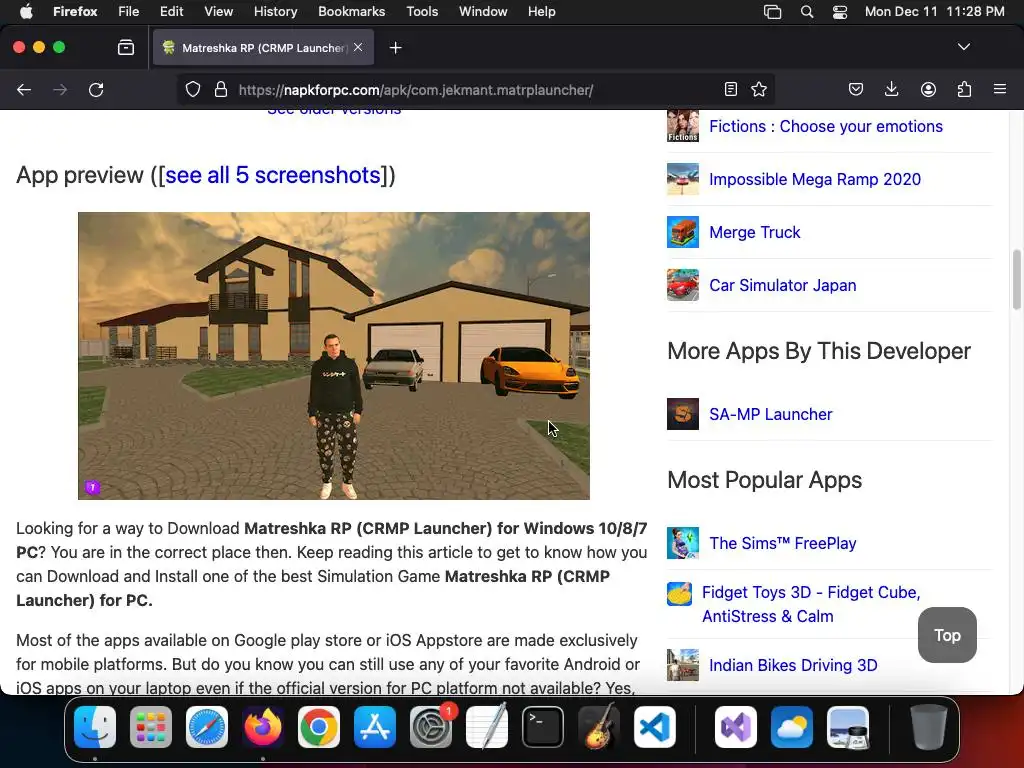This screenshot has width=1024, height=768.
Task: Open the Tools menu
Action: point(422,12)
